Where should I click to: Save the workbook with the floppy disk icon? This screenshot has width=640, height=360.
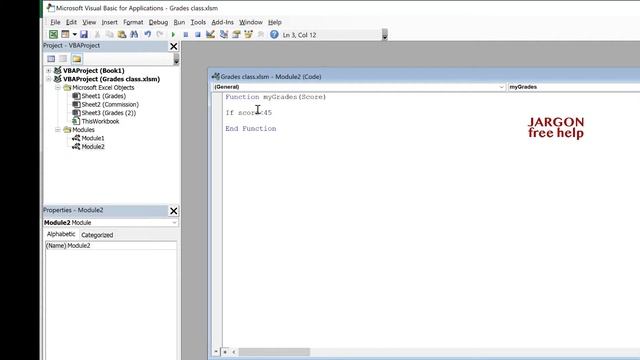(84, 35)
